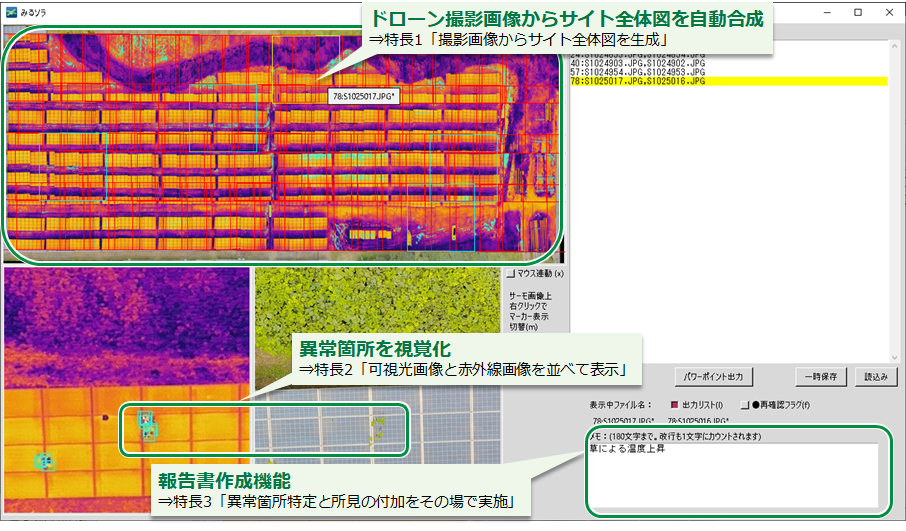Viewport: 906px width, 531px height.
Task: Click the file list scrollbar up arrow
Action: [x=893, y=47]
